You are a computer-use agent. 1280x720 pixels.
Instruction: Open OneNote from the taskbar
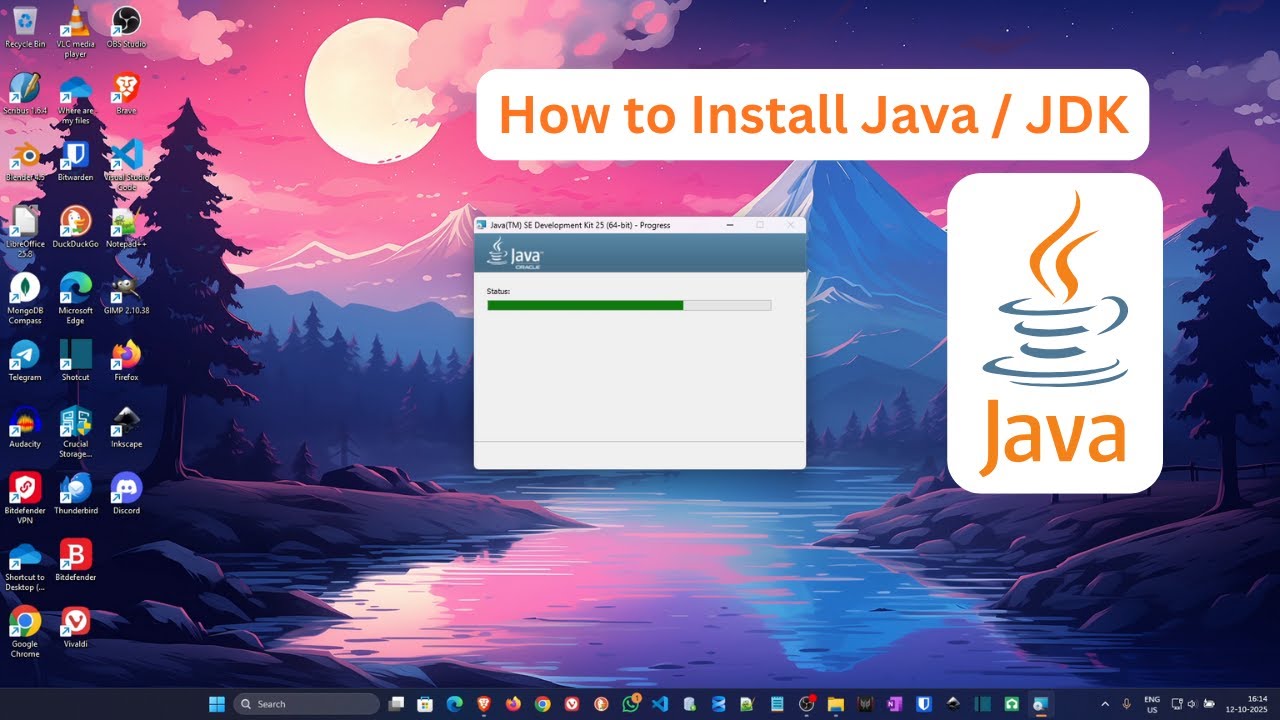[x=894, y=704]
